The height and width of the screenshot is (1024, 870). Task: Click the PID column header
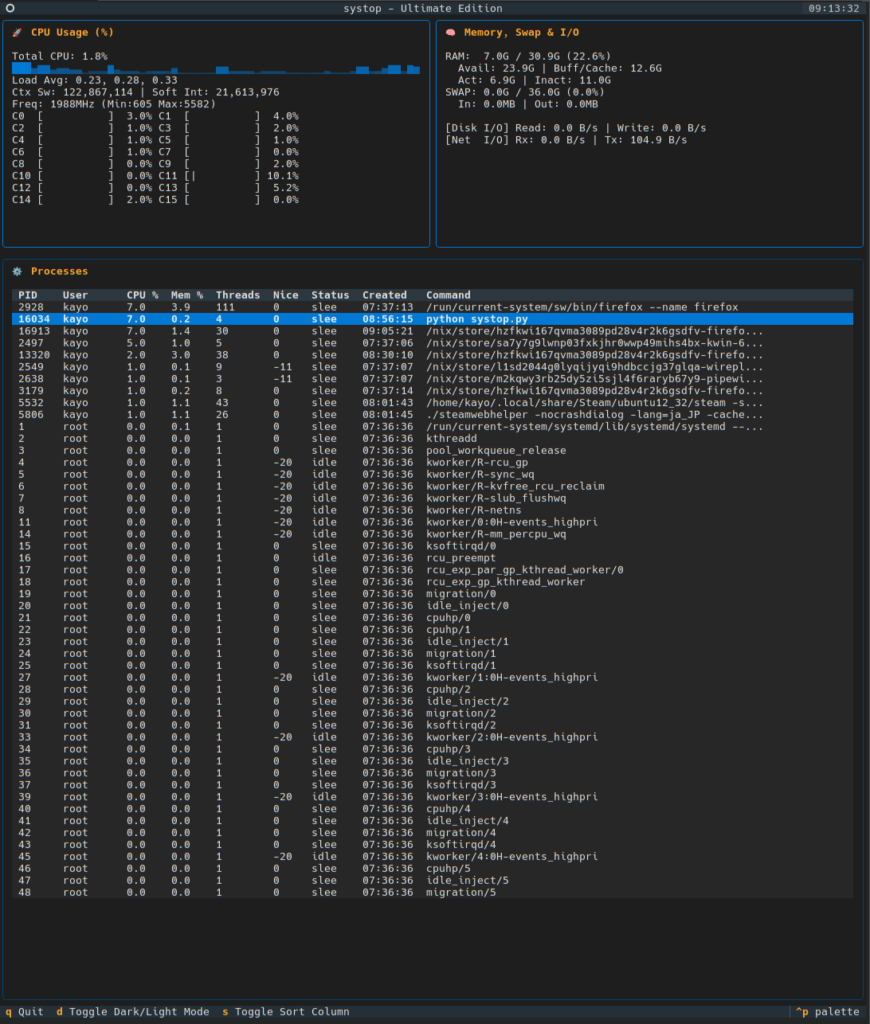coord(28,295)
